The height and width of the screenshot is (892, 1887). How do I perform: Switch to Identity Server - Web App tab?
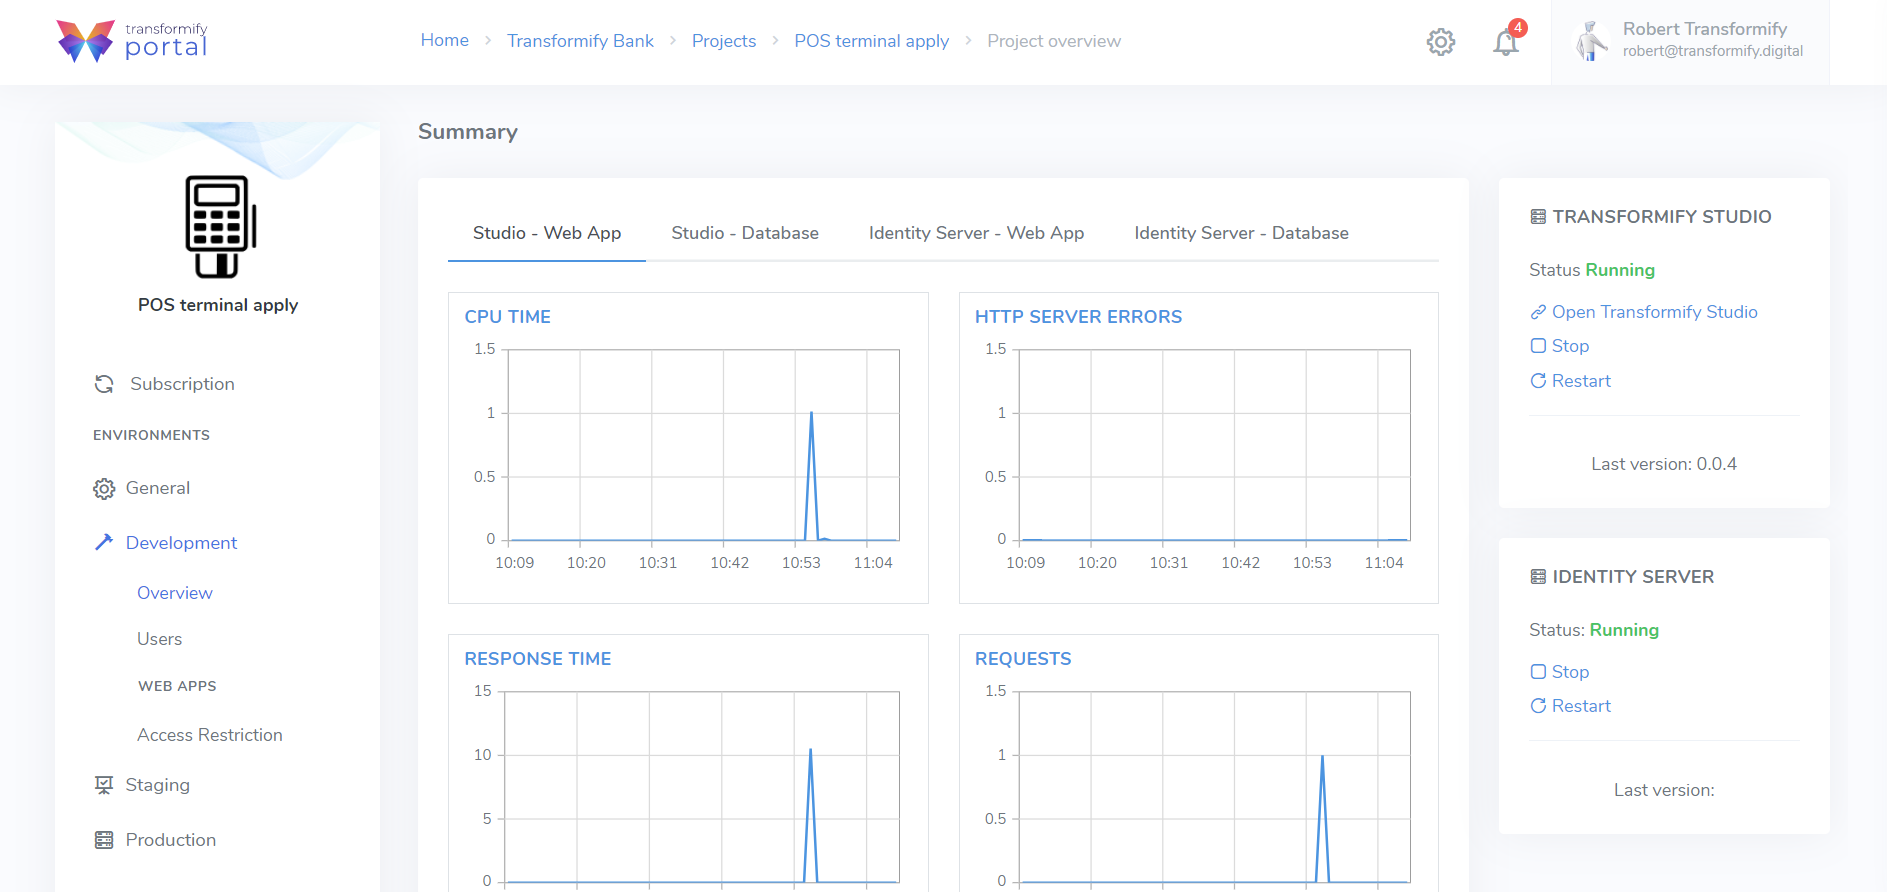977,233
